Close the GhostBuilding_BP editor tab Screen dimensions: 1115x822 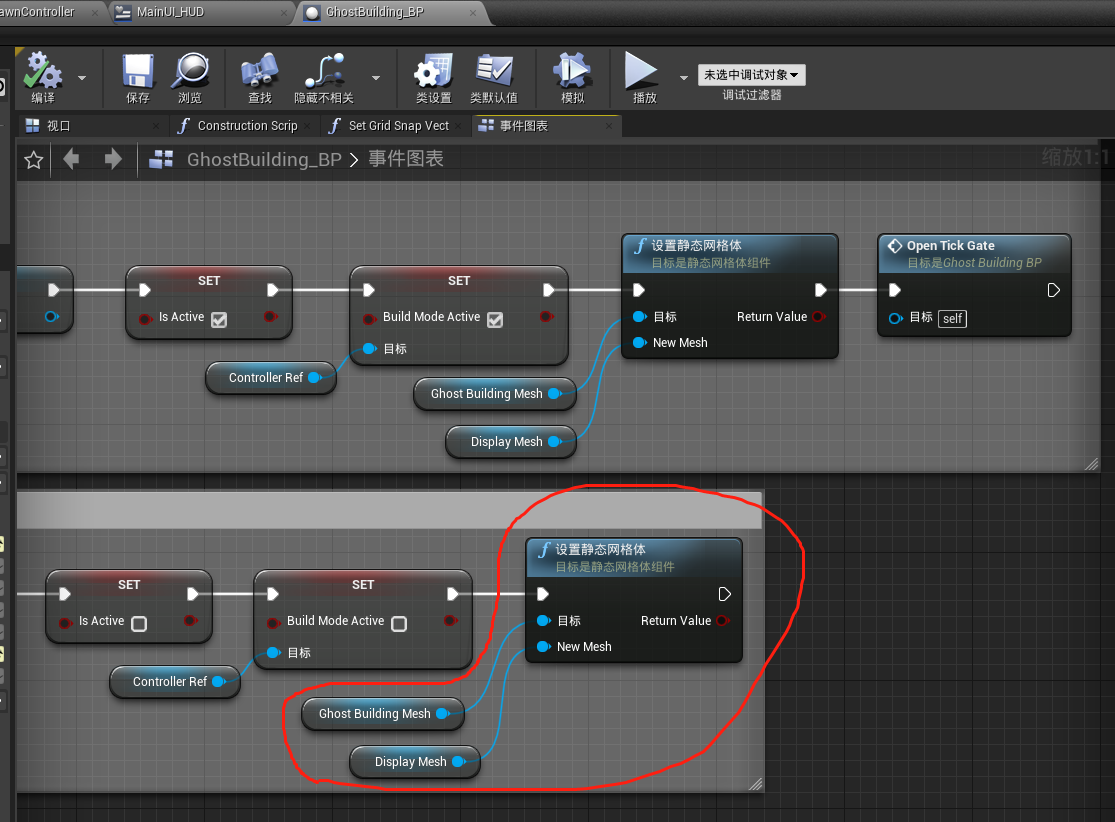(x=473, y=13)
